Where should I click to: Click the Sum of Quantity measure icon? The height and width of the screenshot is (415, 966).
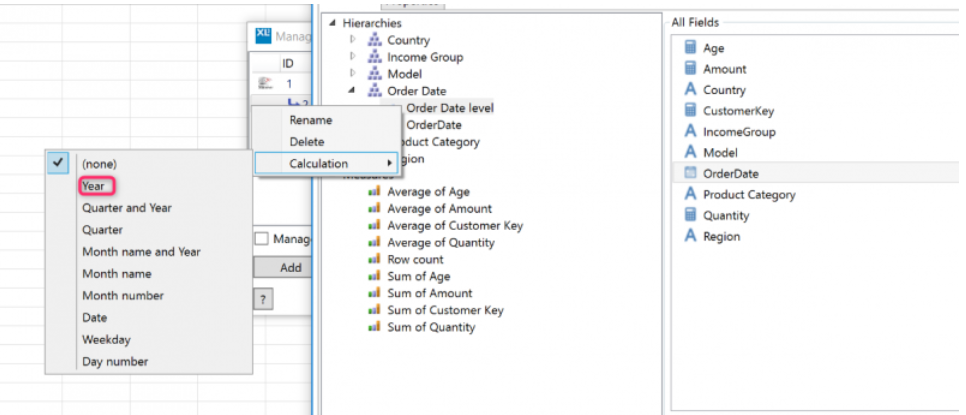click(x=375, y=327)
